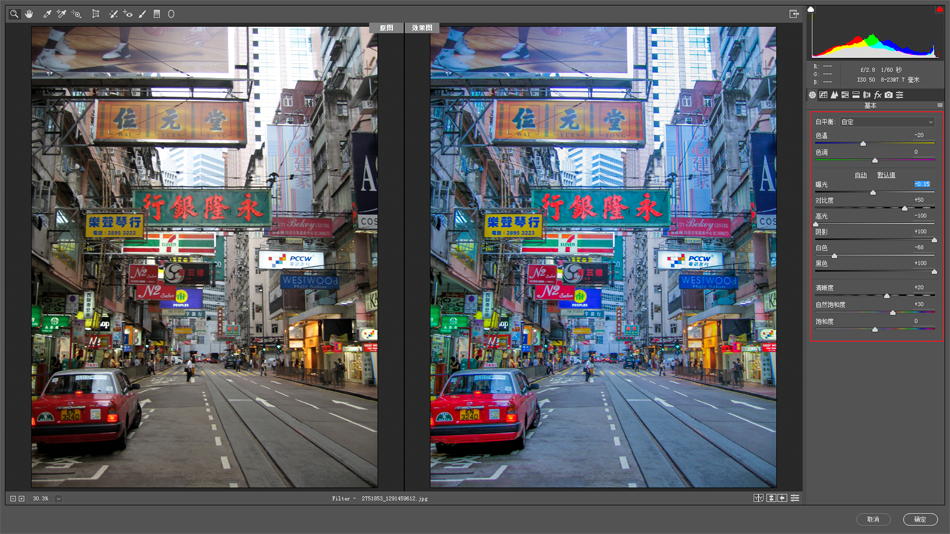Open the 白平衡 white balance dropdown
The height and width of the screenshot is (534, 950).
click(x=887, y=122)
